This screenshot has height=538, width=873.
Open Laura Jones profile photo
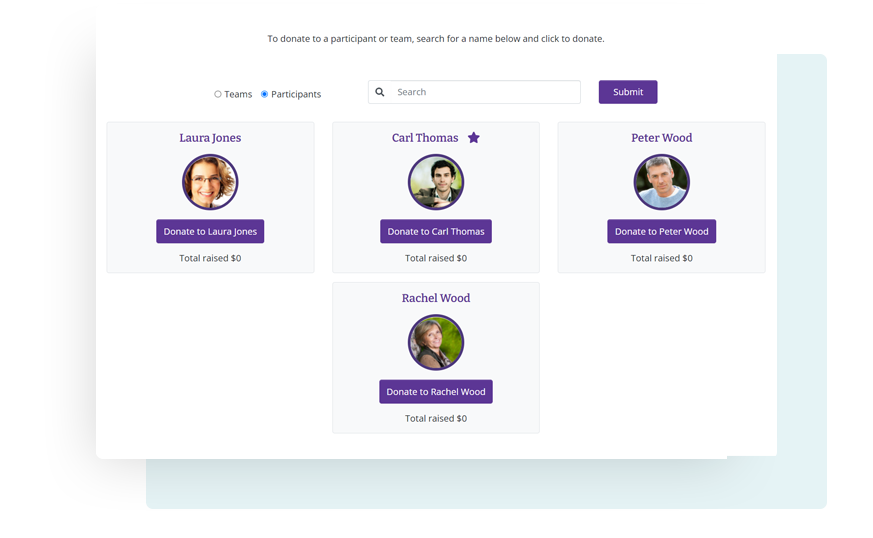pos(210,182)
